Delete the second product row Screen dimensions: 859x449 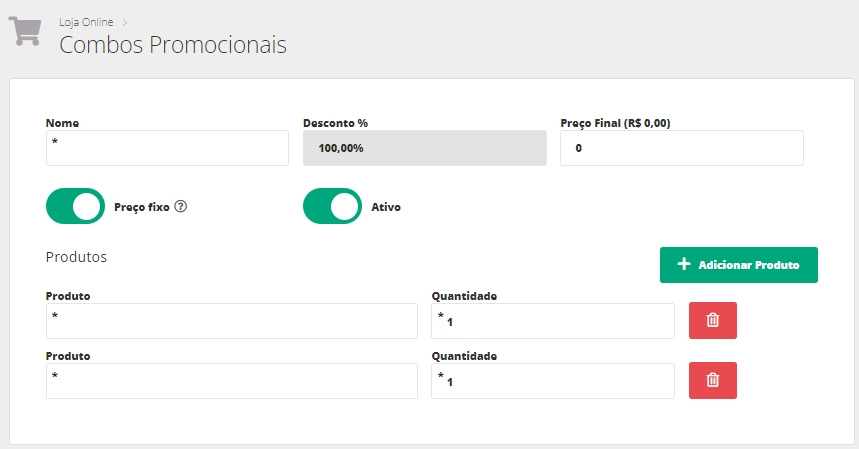point(713,380)
